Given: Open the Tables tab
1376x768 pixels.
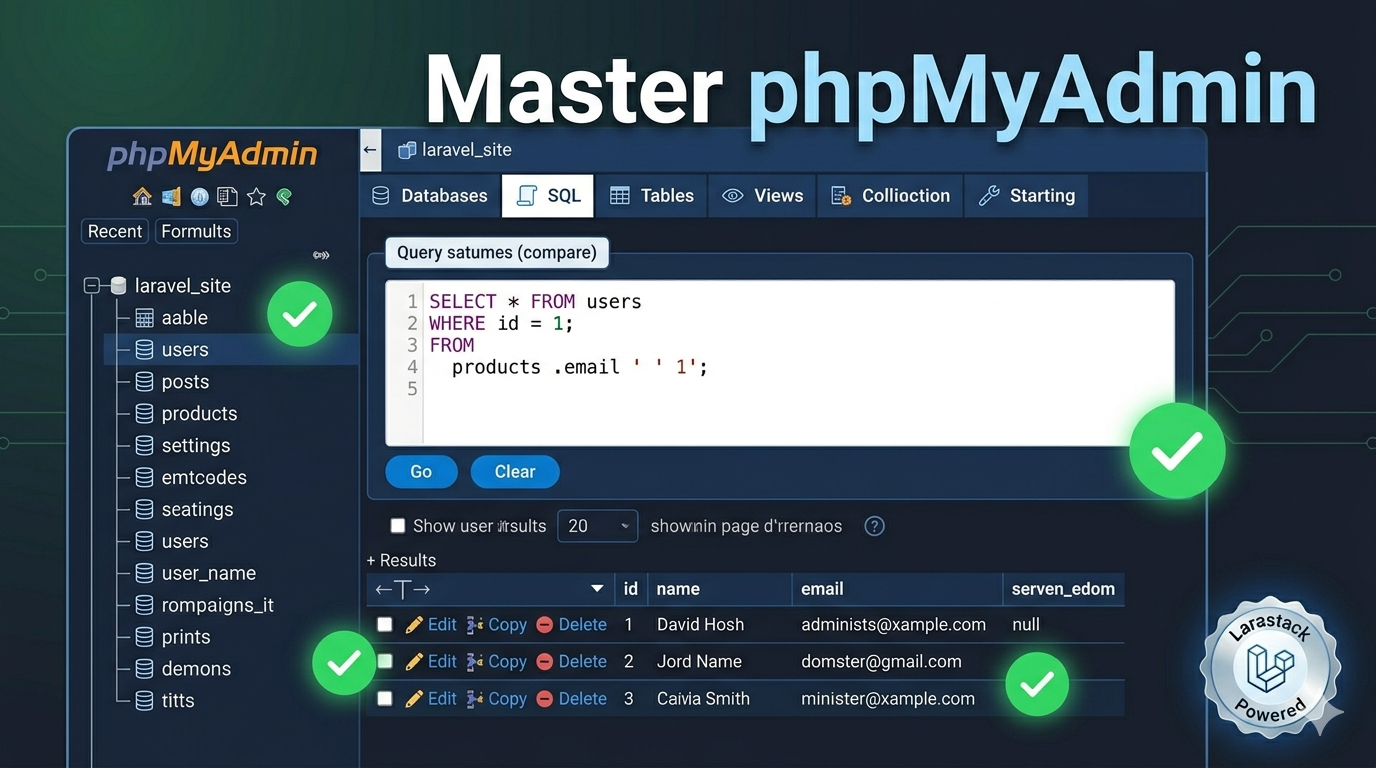Looking at the screenshot, I should point(652,196).
